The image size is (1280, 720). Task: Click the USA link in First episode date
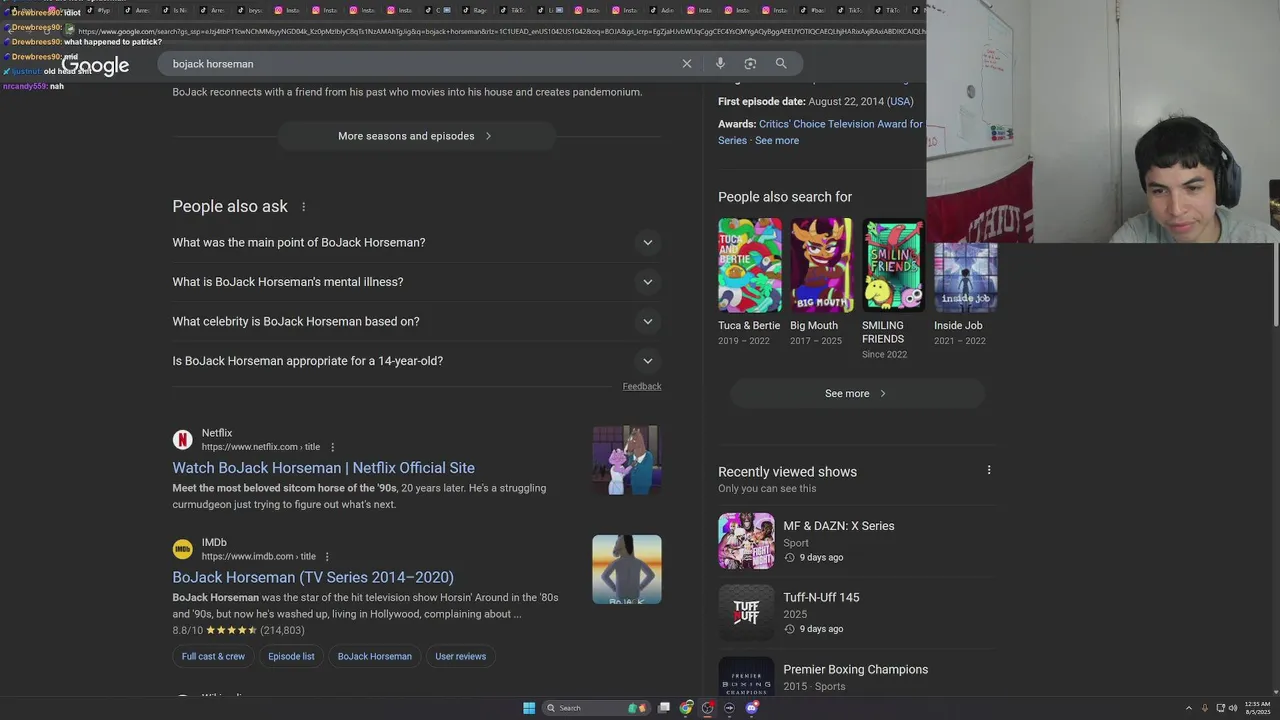point(900,102)
